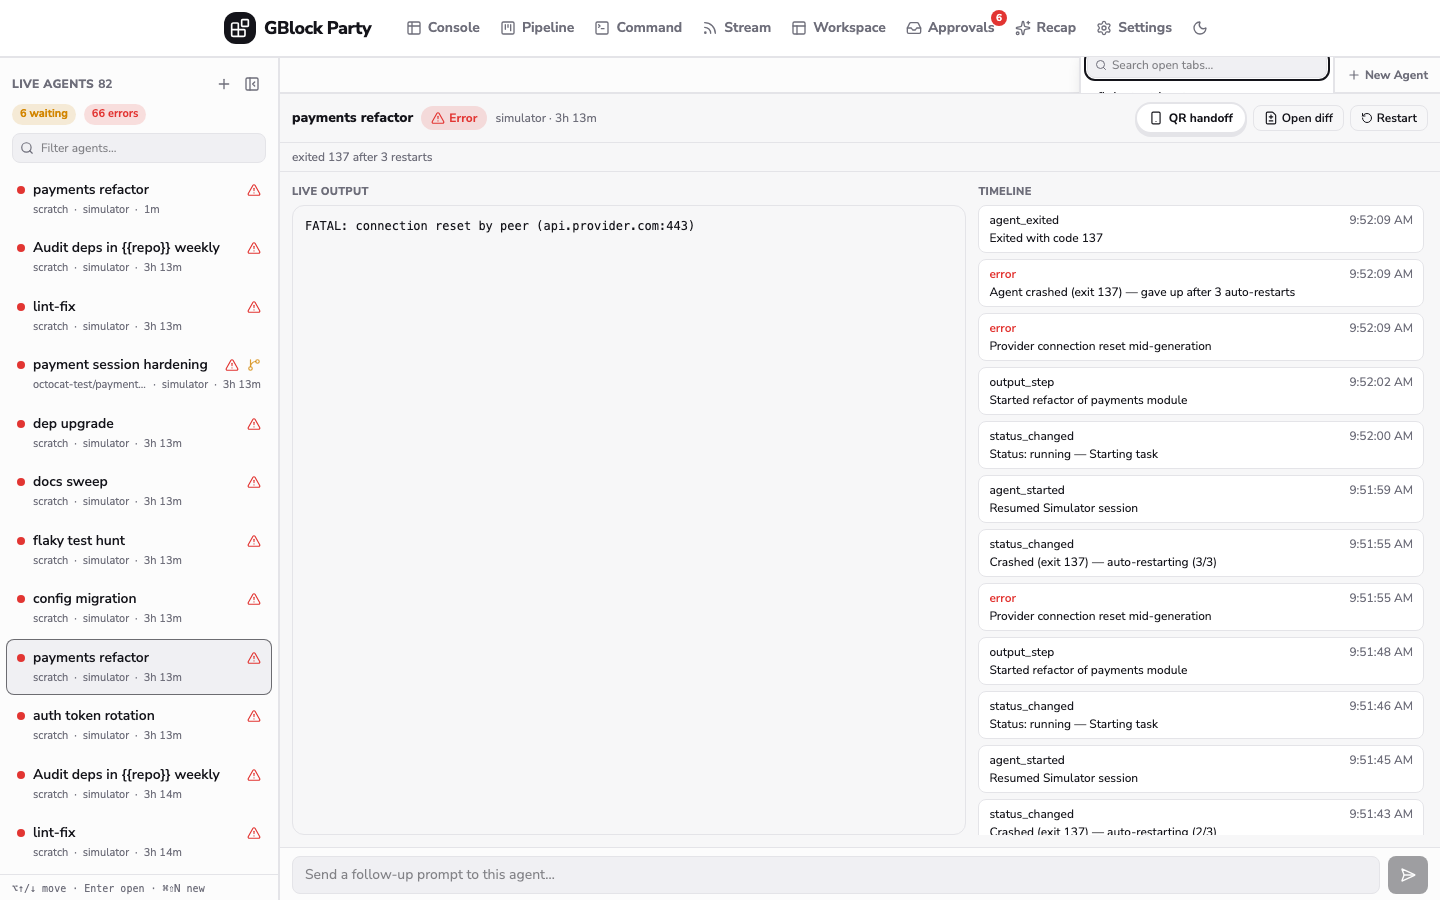Open the Console tab
The width and height of the screenshot is (1440, 900).
tap(443, 28)
